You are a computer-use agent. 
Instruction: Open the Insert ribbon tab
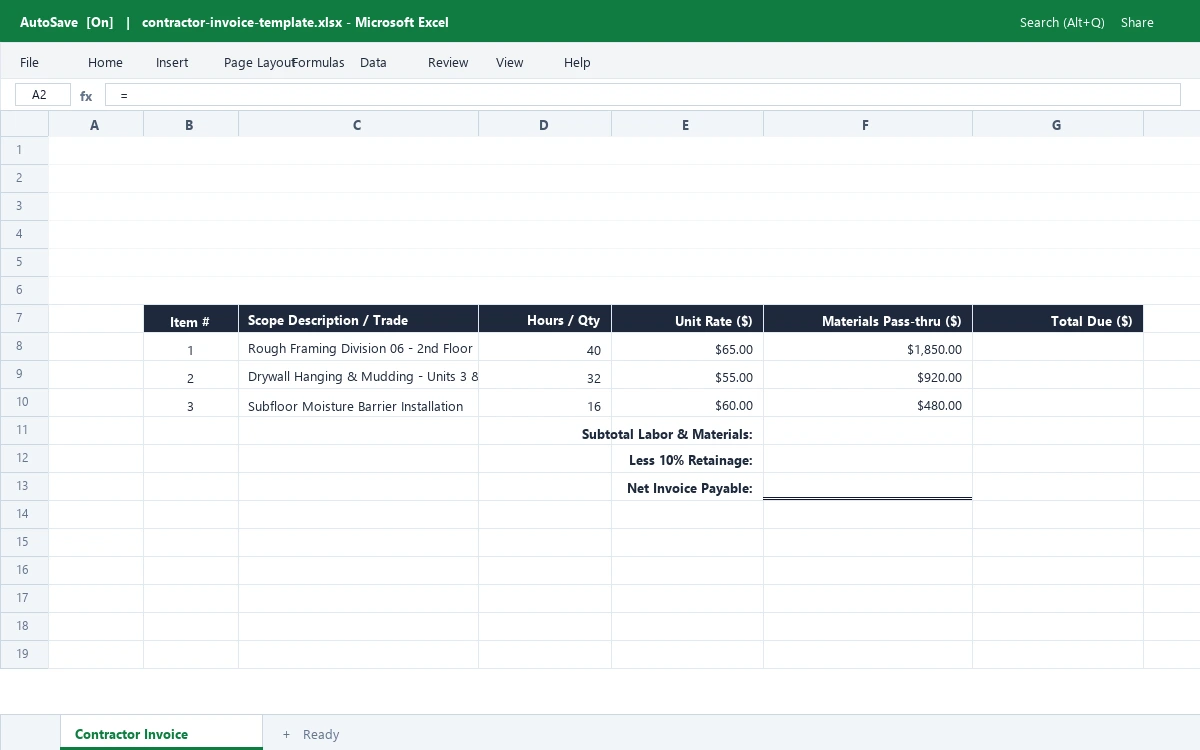point(172,62)
